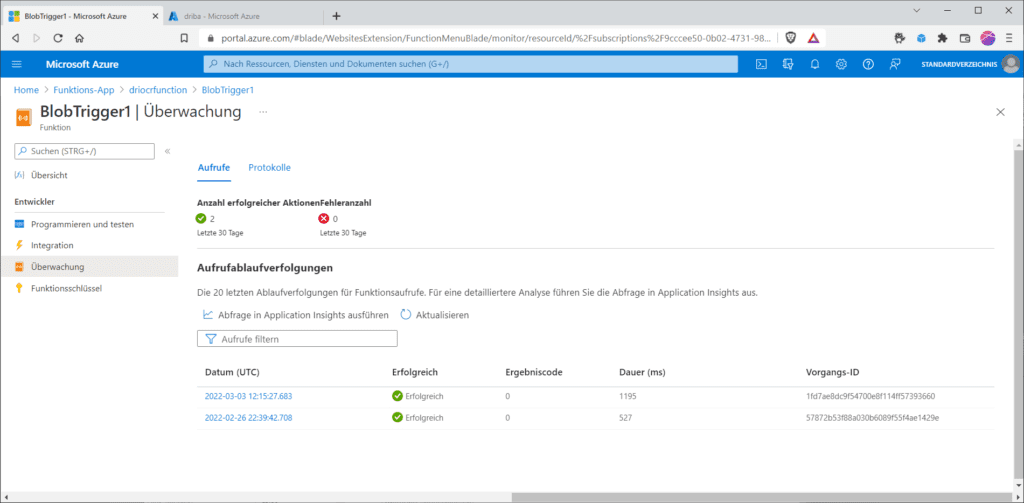1024x503 pixels.
Task: Click the Erfolgreich column header
Action: (415, 372)
